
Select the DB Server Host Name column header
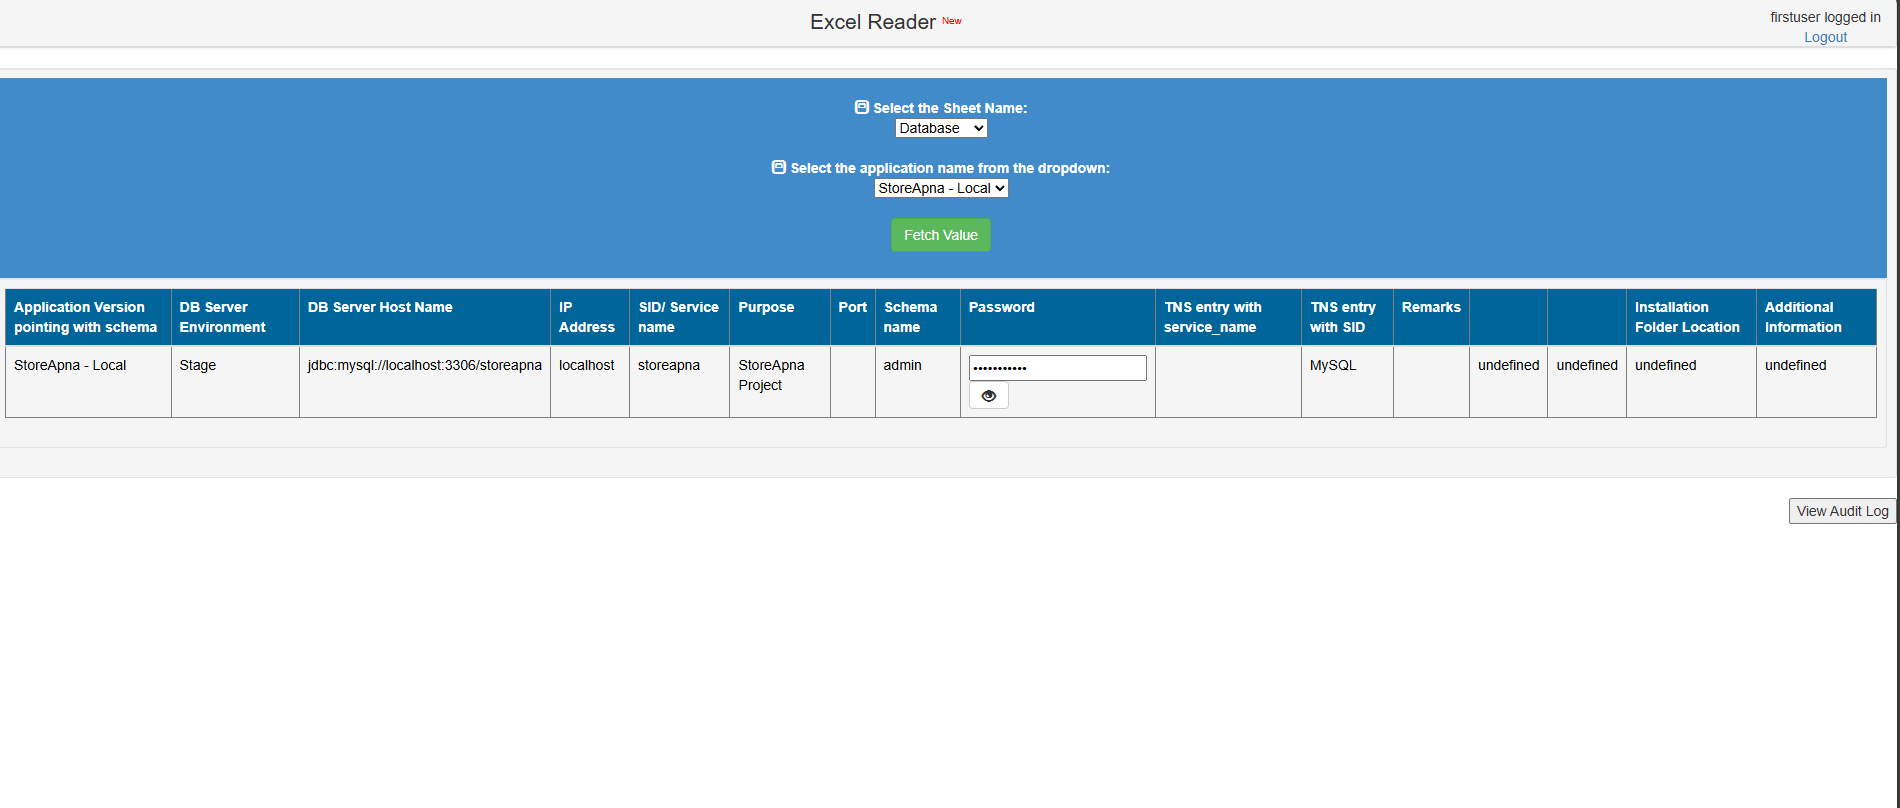click(x=380, y=307)
